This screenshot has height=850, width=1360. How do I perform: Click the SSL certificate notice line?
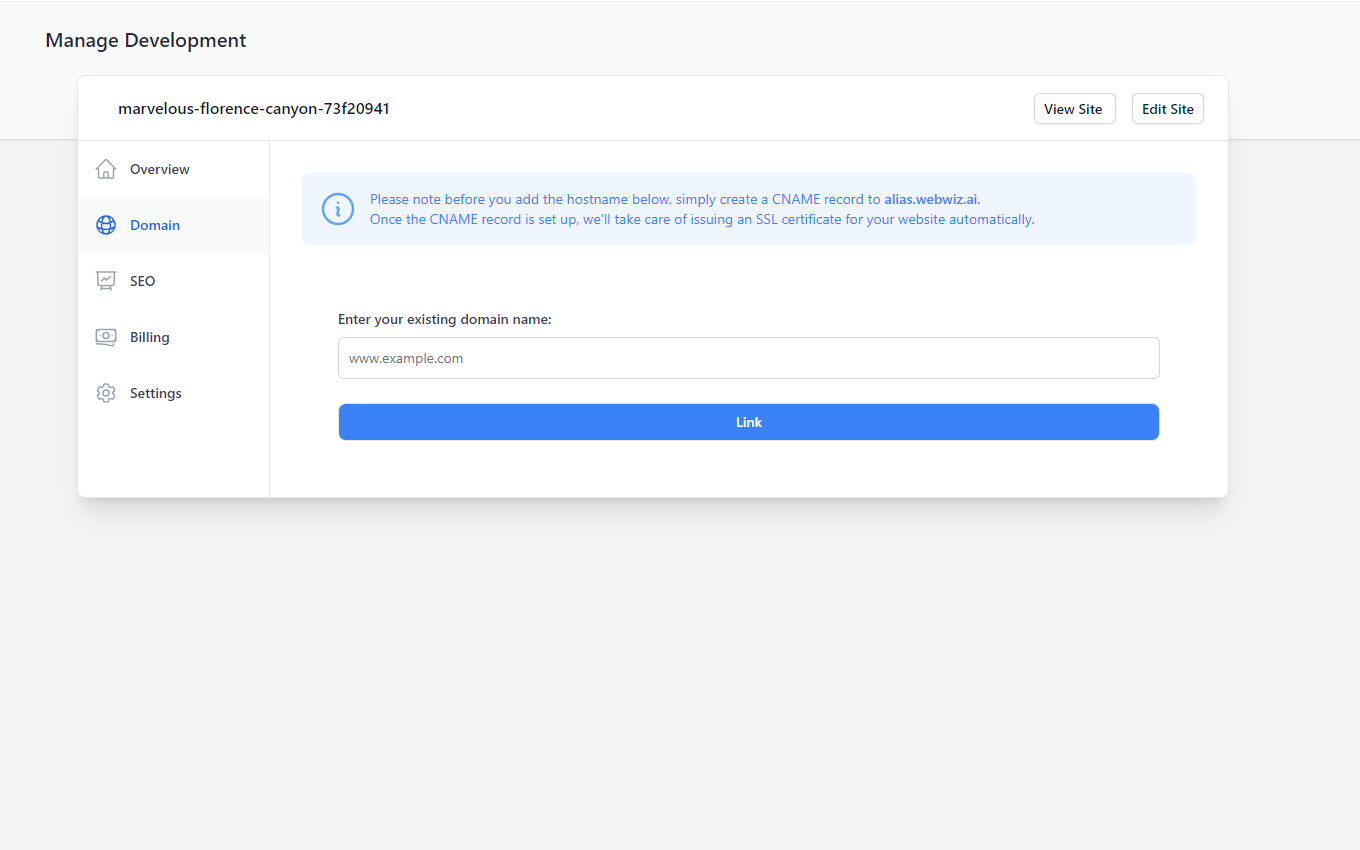pyautogui.click(x=702, y=219)
